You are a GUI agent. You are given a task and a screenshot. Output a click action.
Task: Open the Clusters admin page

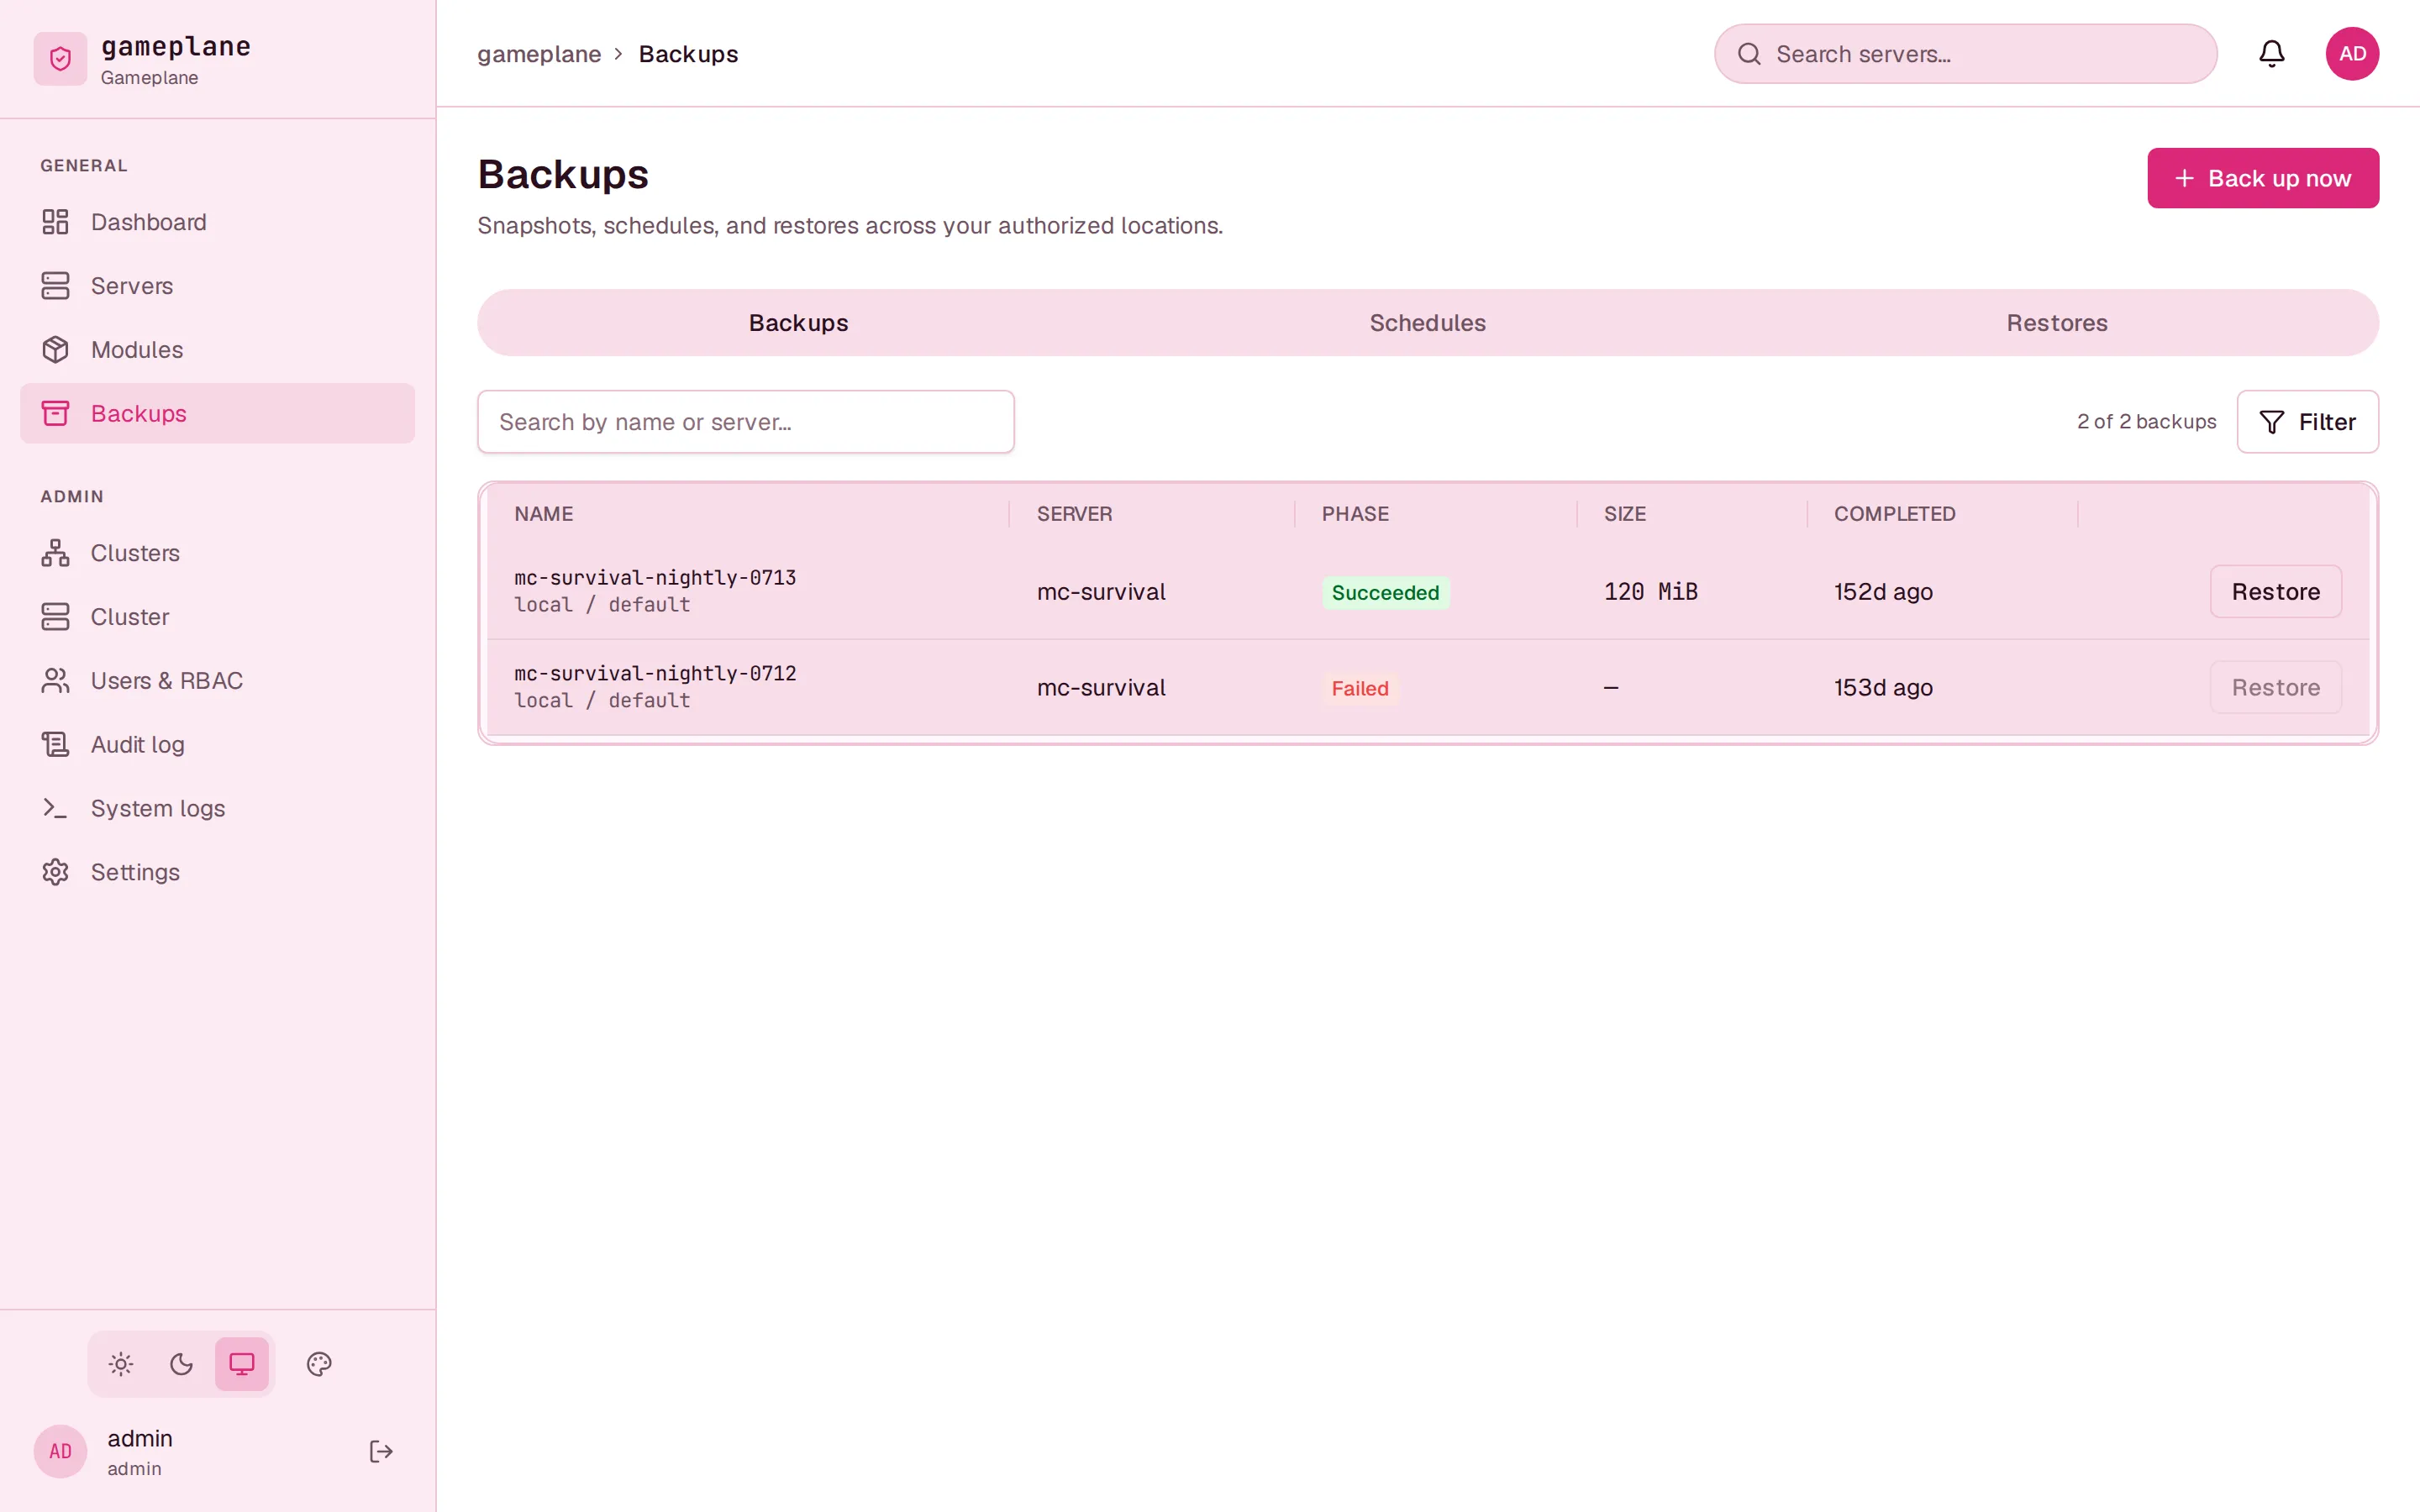217,553
